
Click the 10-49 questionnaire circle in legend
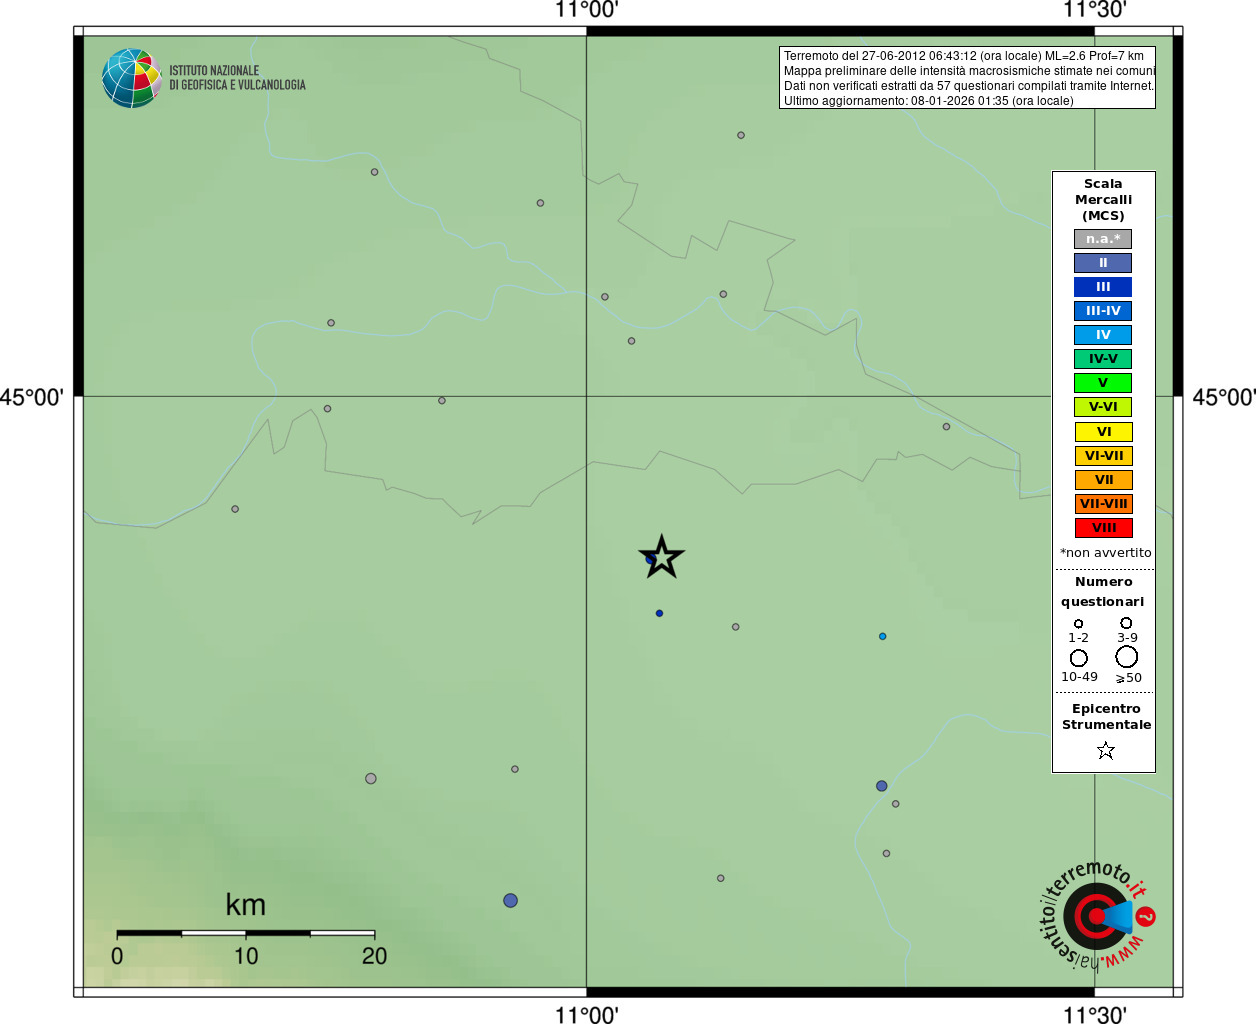click(1079, 658)
